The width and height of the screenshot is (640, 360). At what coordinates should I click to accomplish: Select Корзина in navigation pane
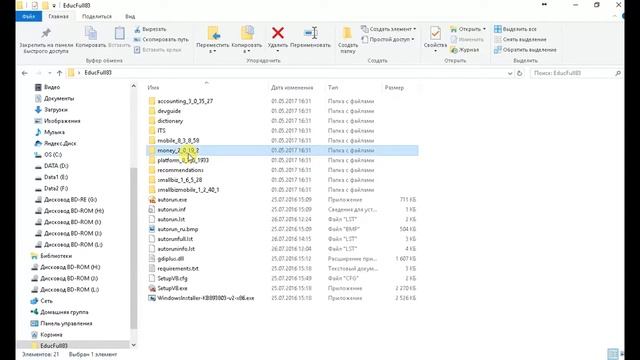click(x=51, y=334)
